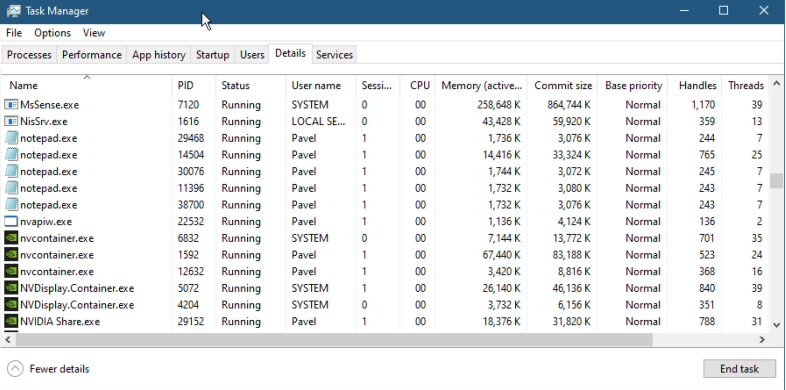Click the MsSense.exe process icon
Screen dimensions: 786x390
[x=11, y=105]
